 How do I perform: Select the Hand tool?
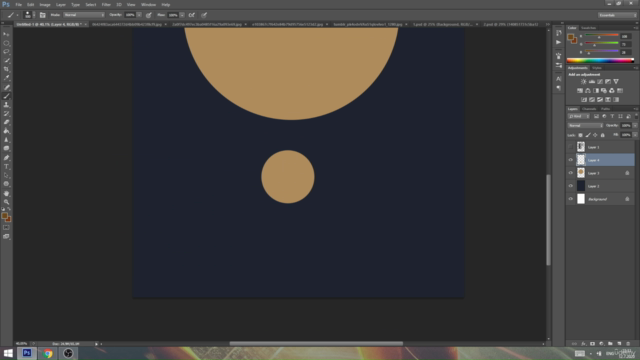click(x=7, y=193)
